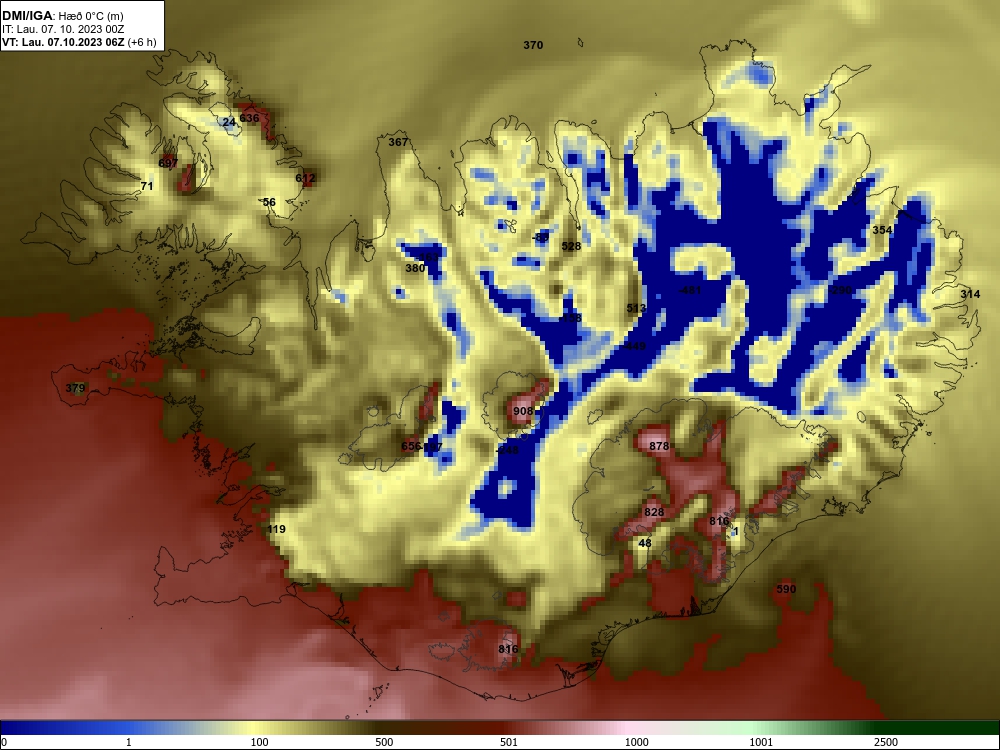Click the 1000 label on the colour scale
The width and height of the screenshot is (1000, 750).
636,742
